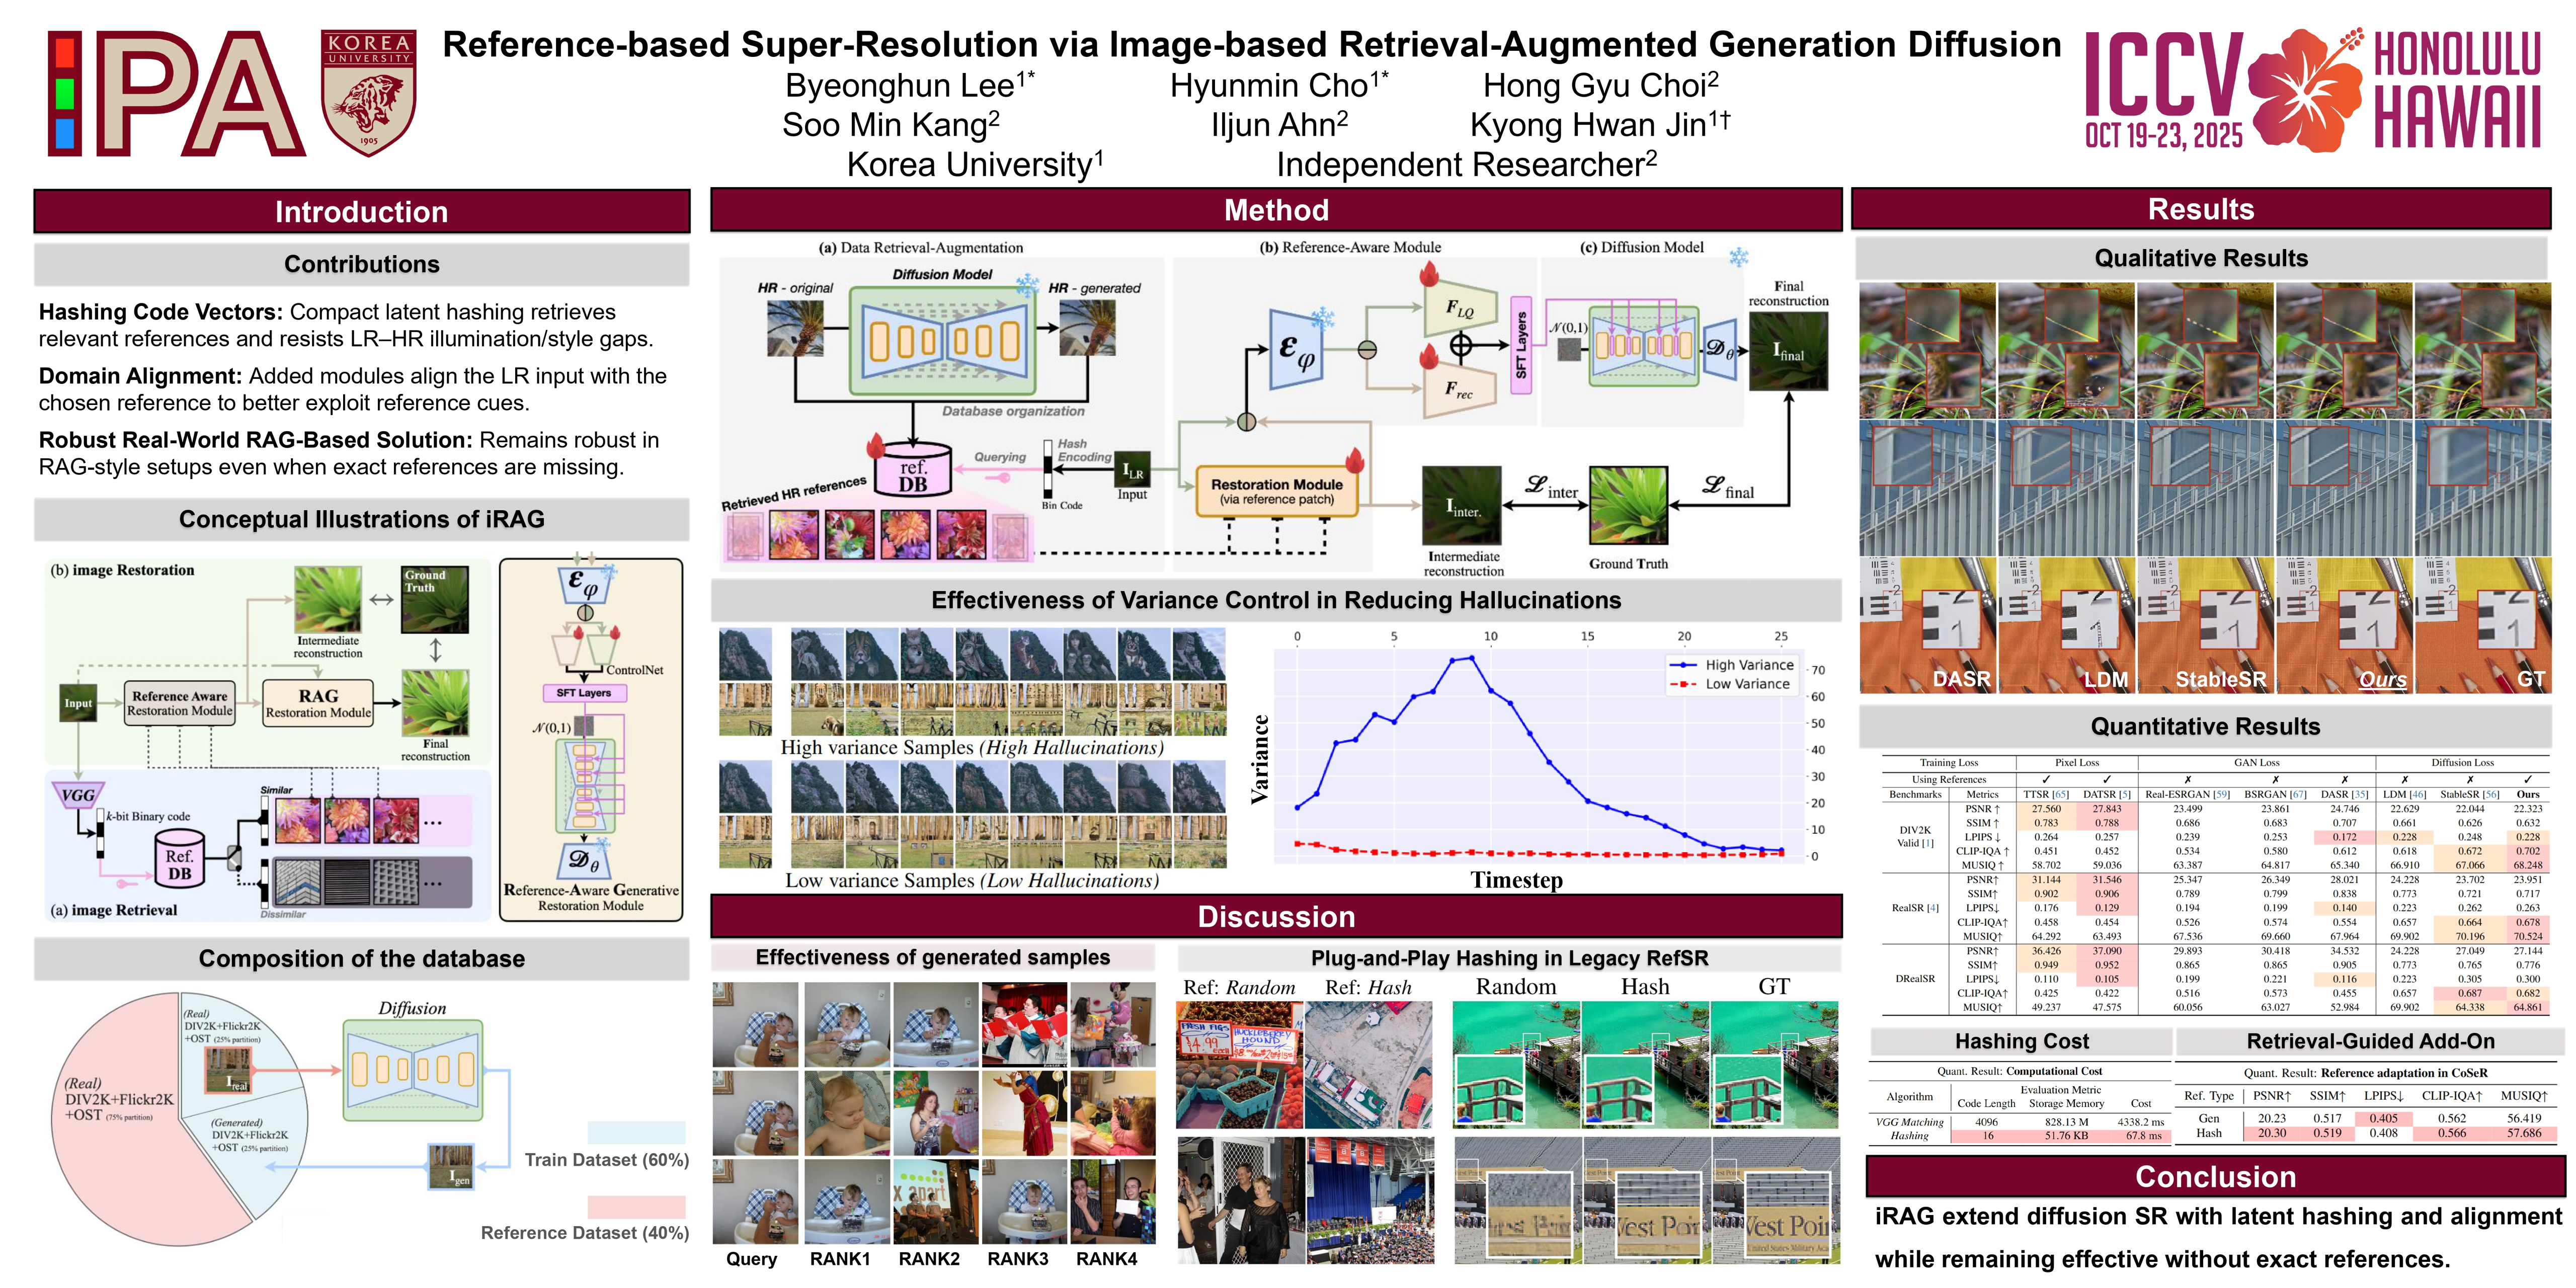Viewport: 2576px width, 1288px height.
Task: Click the Low Variance legend entry
Action: (1746, 684)
